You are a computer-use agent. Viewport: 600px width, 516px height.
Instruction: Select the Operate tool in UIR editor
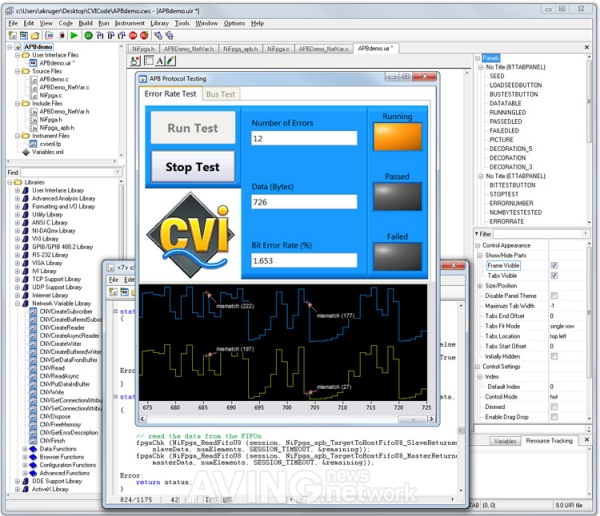[x=135, y=60]
